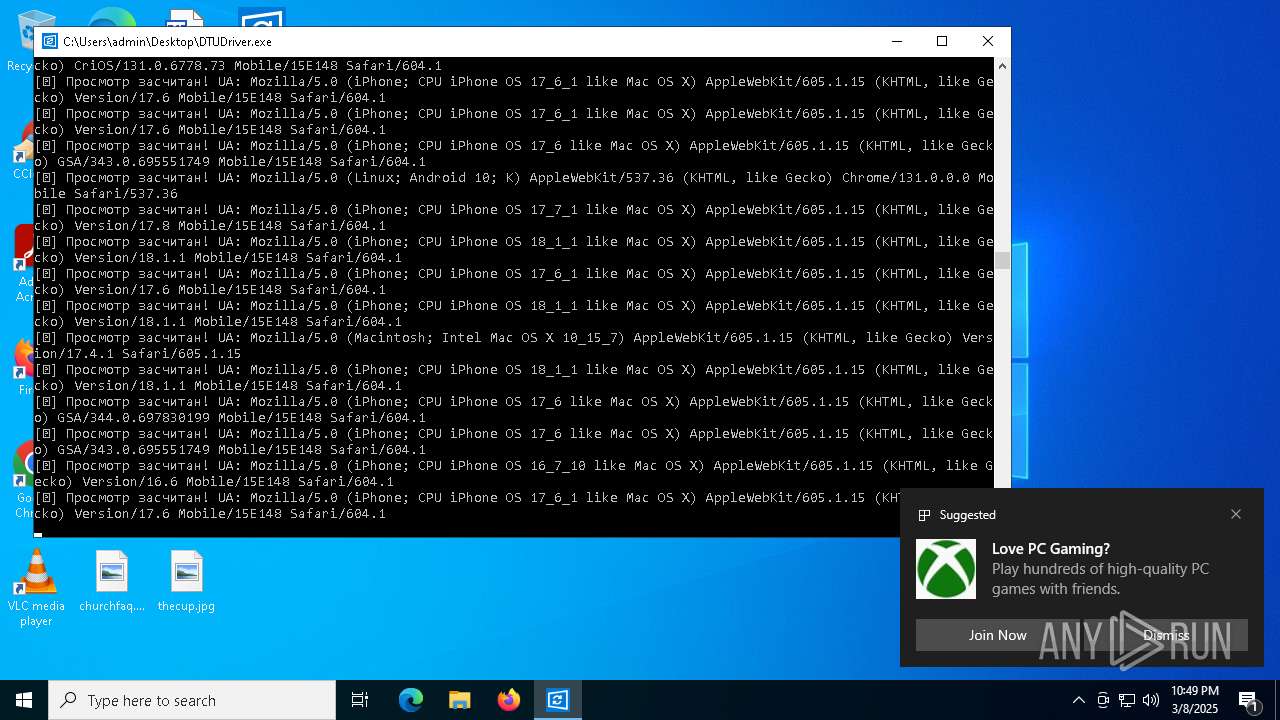
Task: Open Task View on the taskbar
Action: 360,700
